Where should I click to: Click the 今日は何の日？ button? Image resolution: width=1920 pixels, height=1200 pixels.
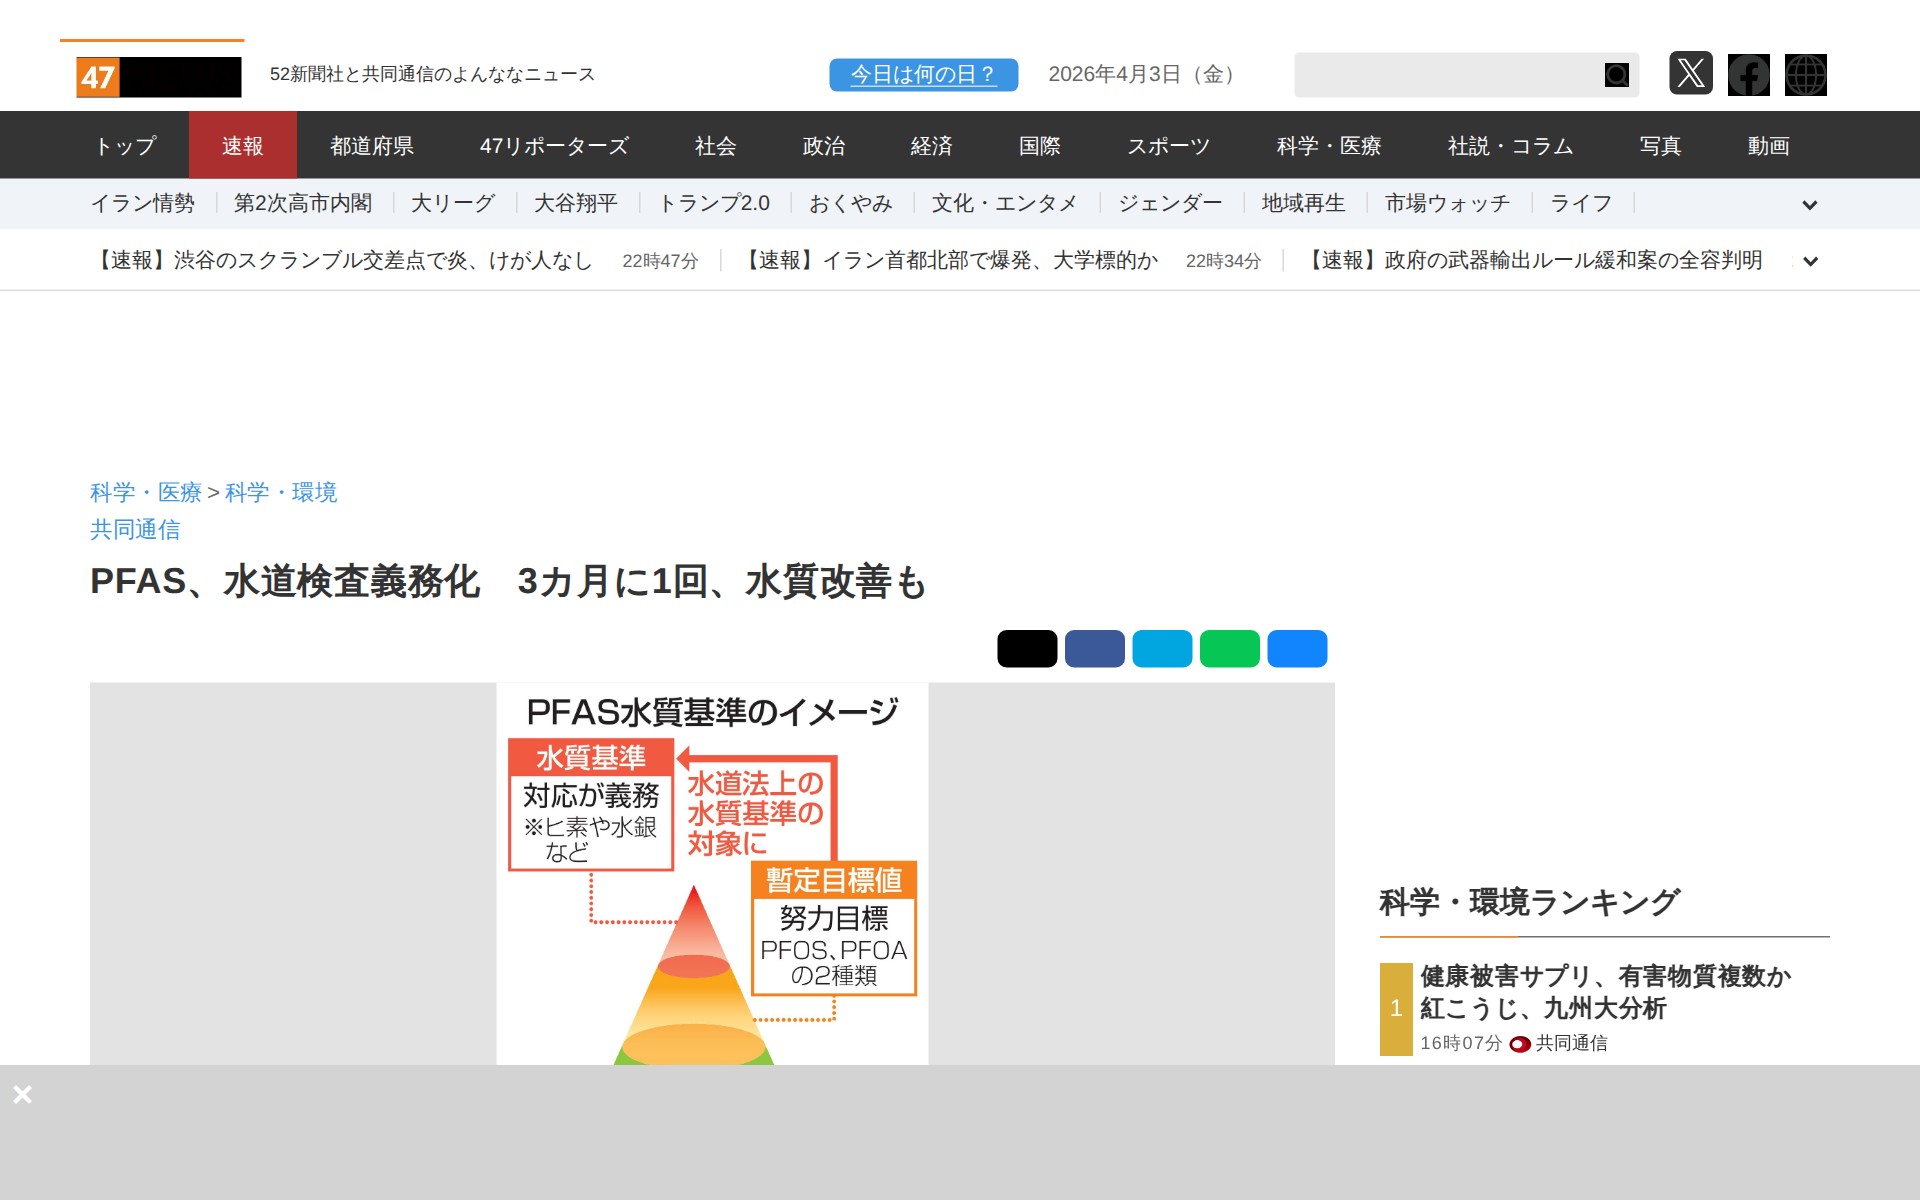923,75
